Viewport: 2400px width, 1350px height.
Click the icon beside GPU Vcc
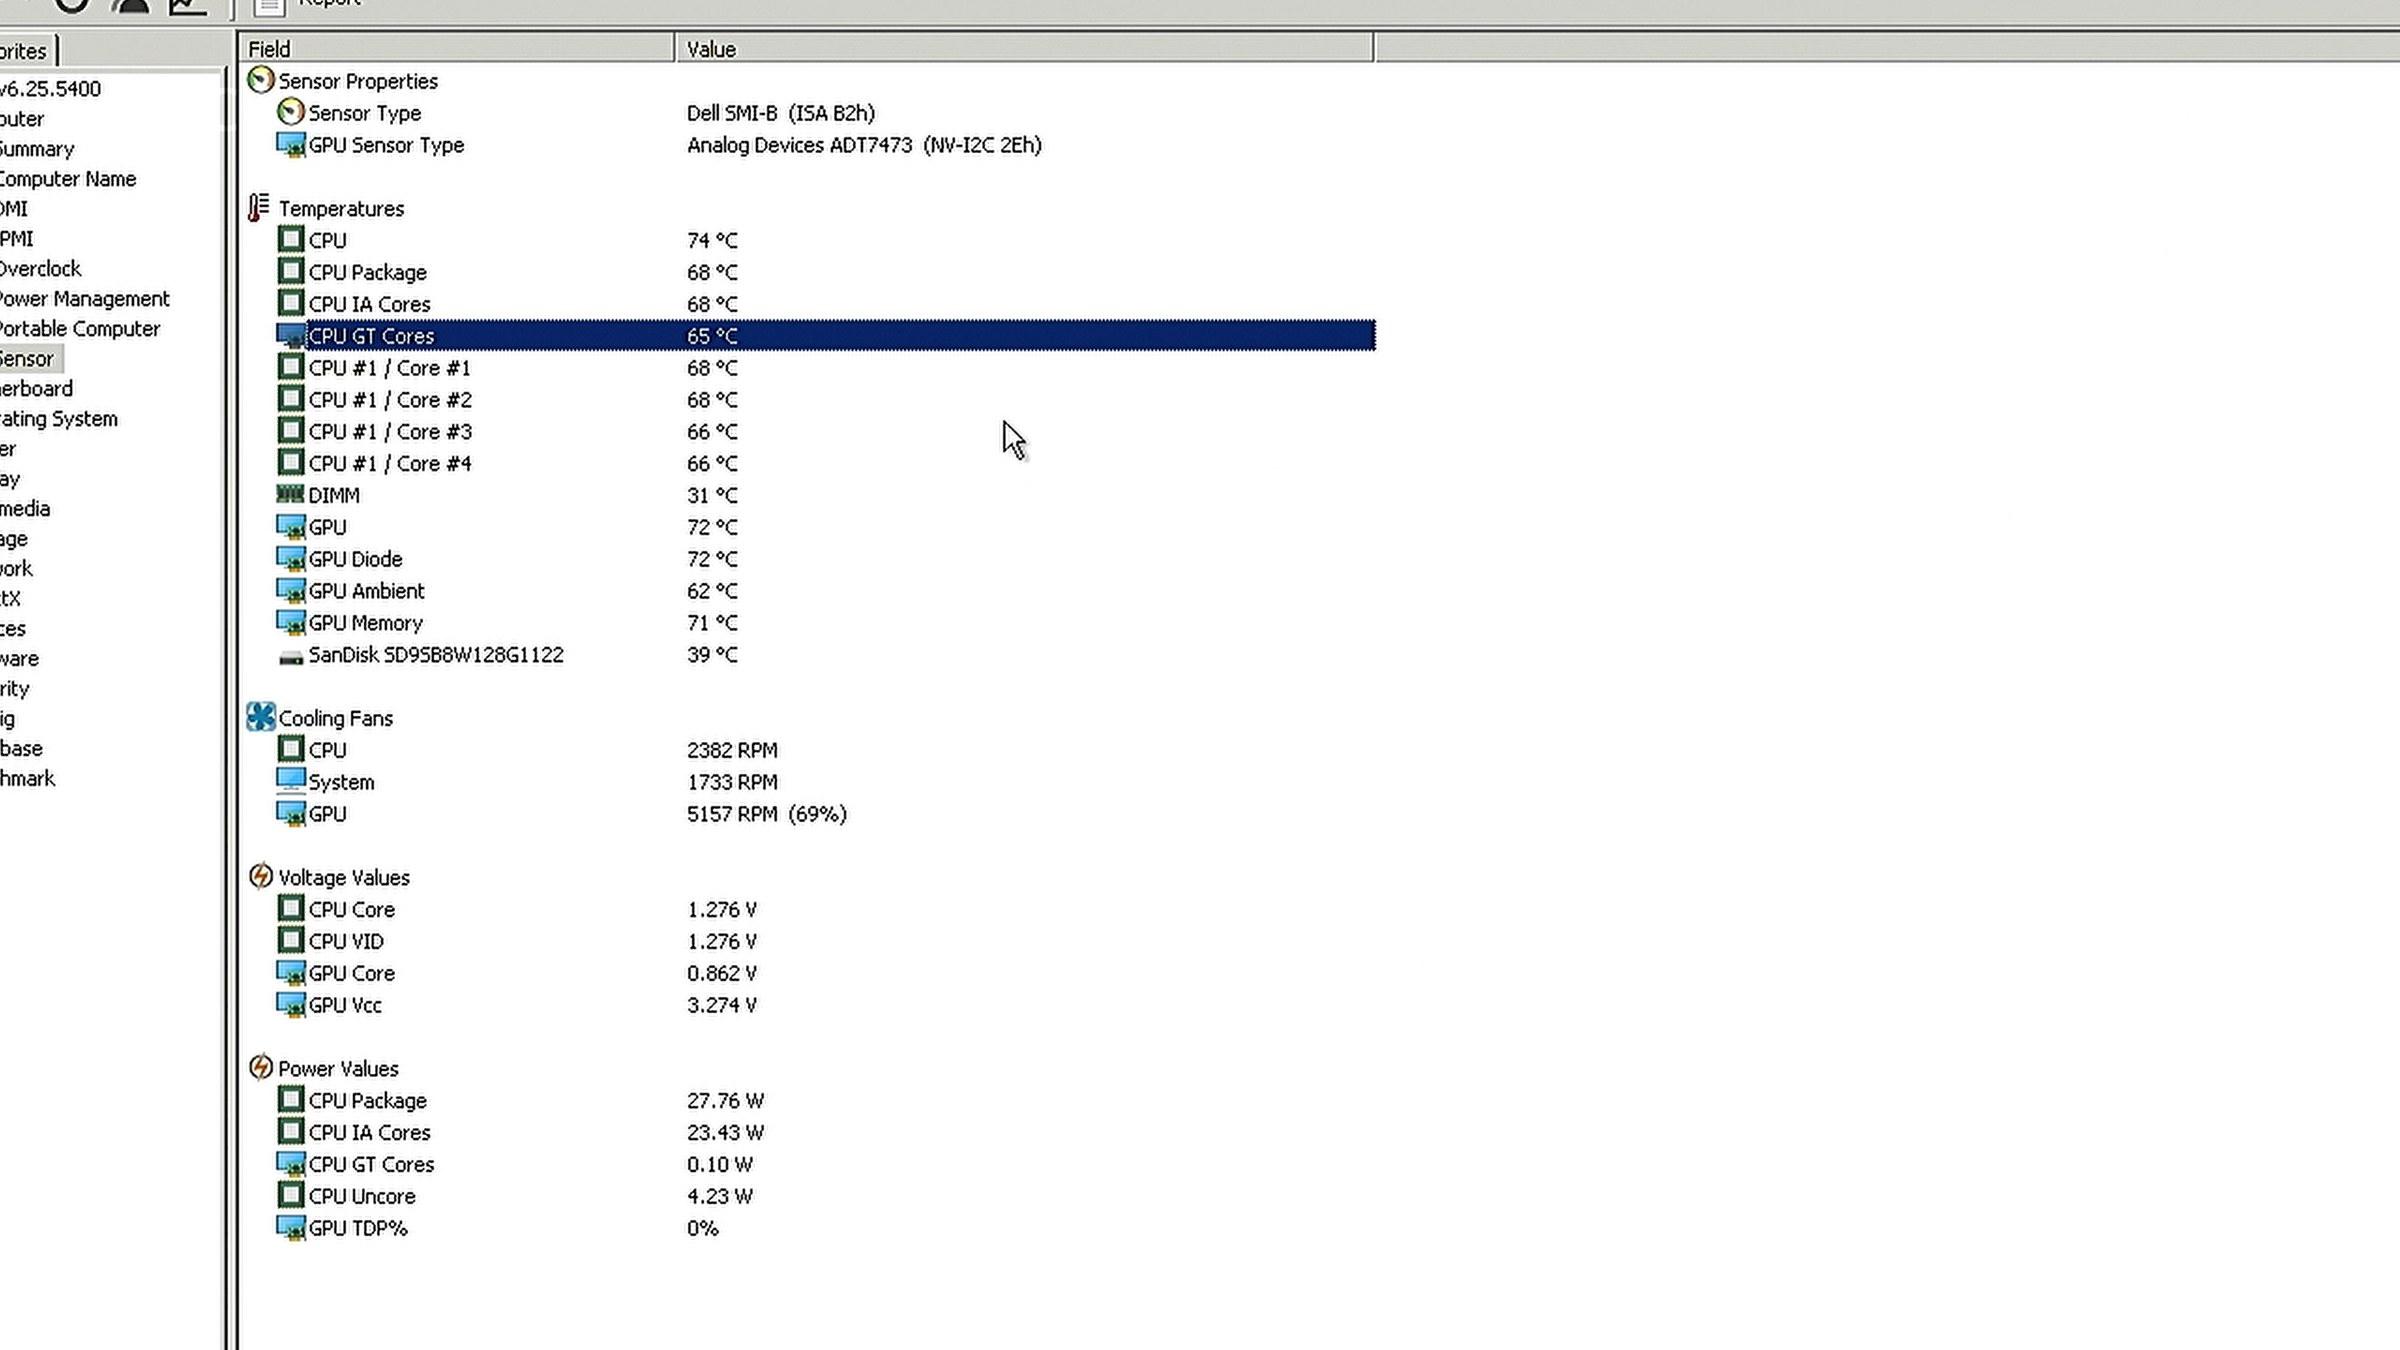(290, 1004)
